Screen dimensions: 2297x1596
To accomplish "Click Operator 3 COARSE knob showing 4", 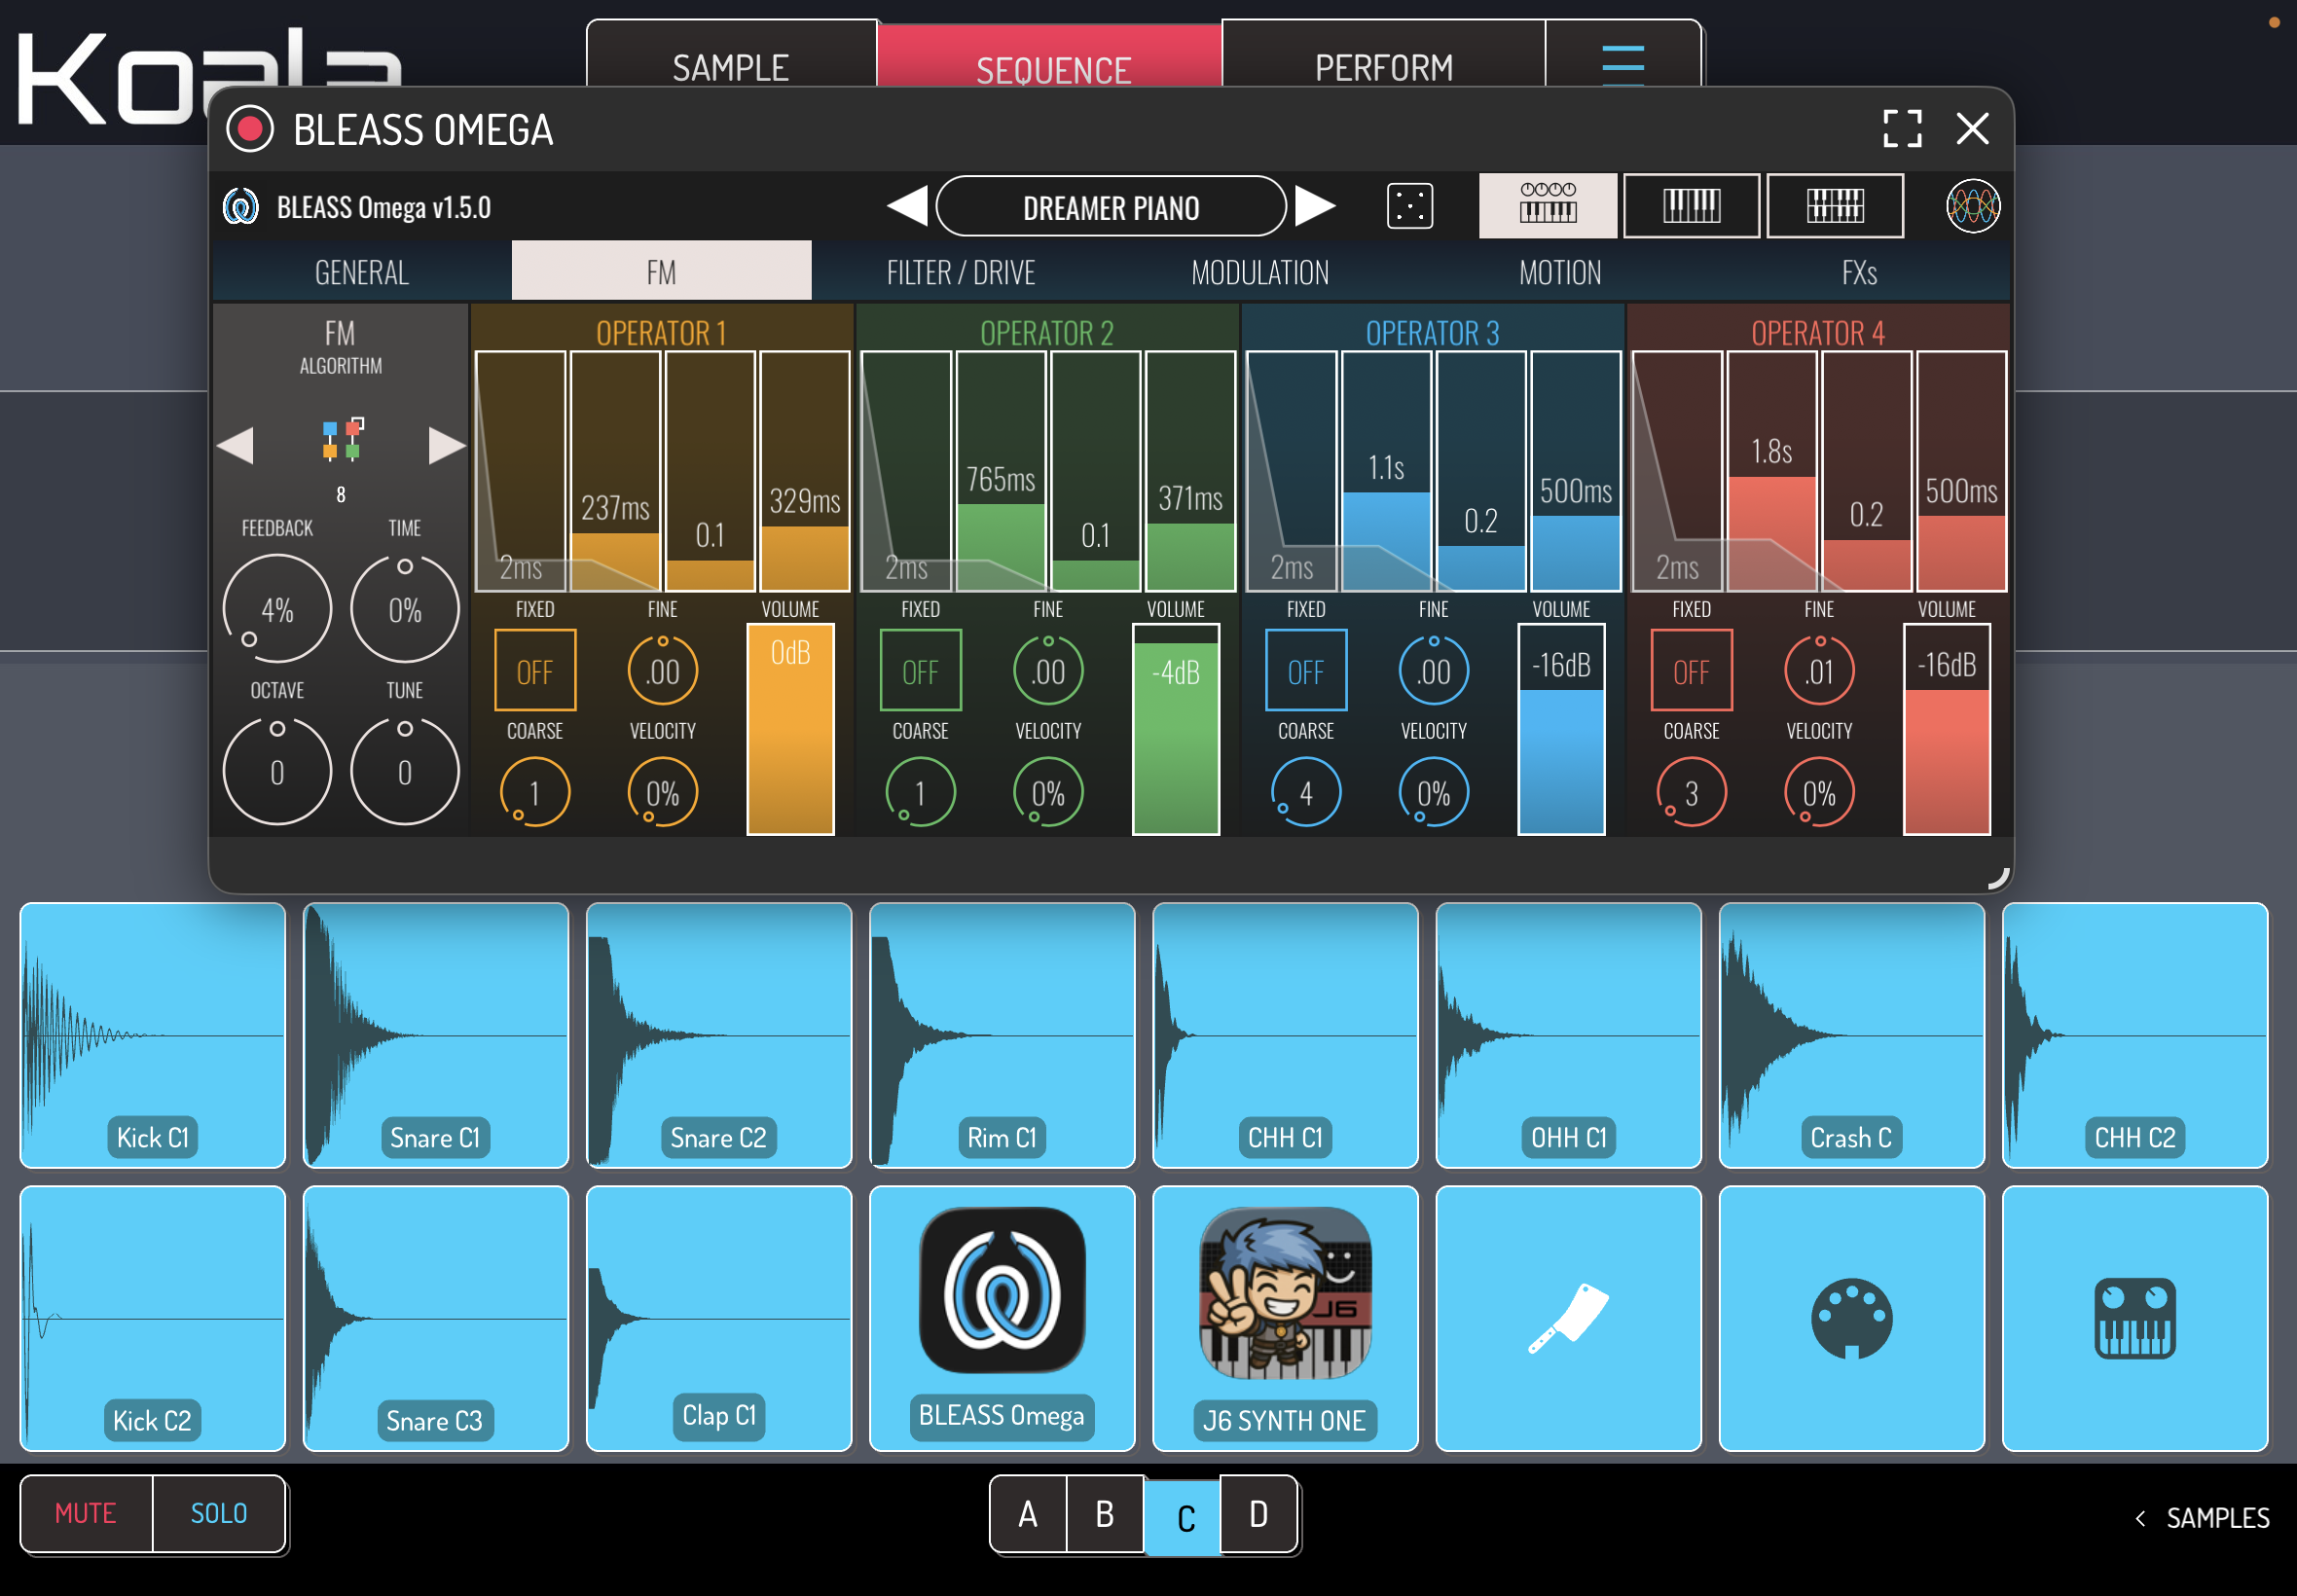I will pos(1306,793).
